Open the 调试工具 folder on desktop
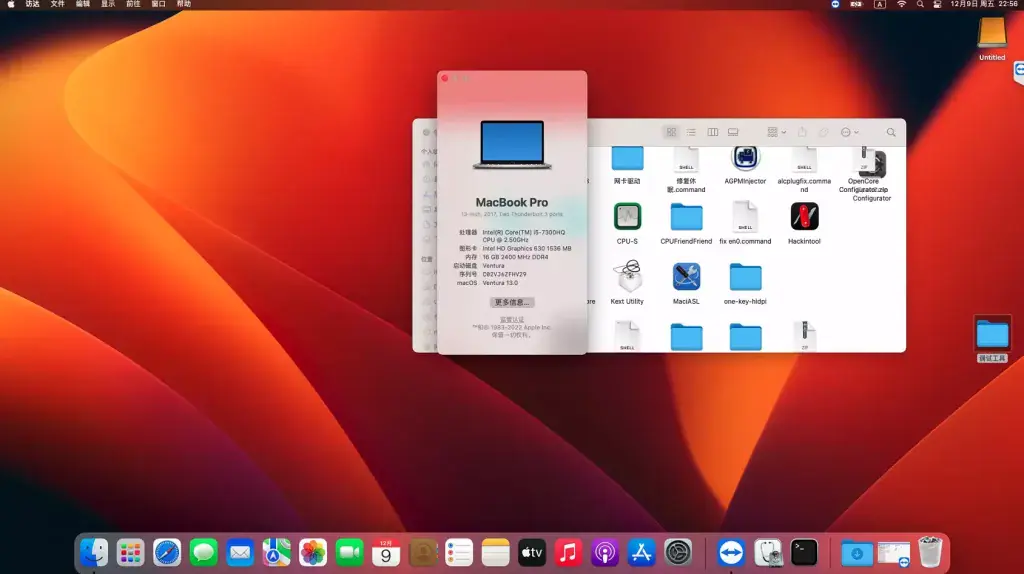Viewport: 1024px width, 574px height. pyautogui.click(x=992, y=334)
